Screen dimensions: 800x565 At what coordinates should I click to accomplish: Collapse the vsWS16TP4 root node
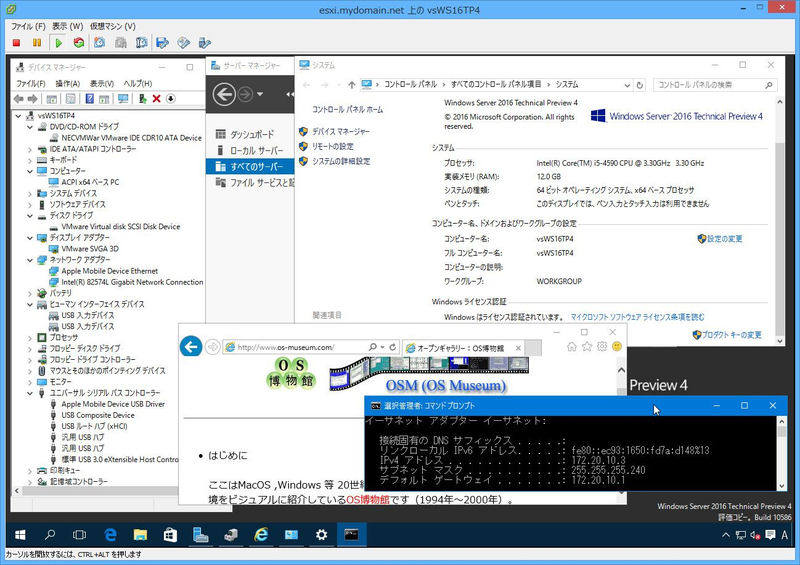click(x=18, y=116)
